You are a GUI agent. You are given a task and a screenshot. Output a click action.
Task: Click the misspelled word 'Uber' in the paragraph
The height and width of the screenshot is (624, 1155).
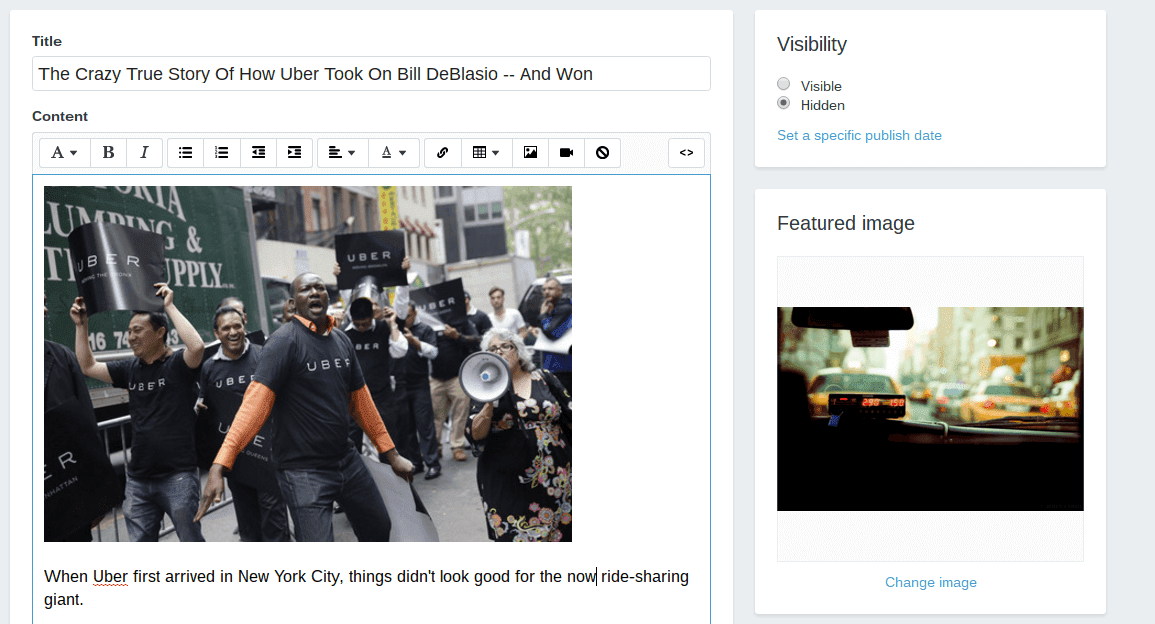coord(110,577)
